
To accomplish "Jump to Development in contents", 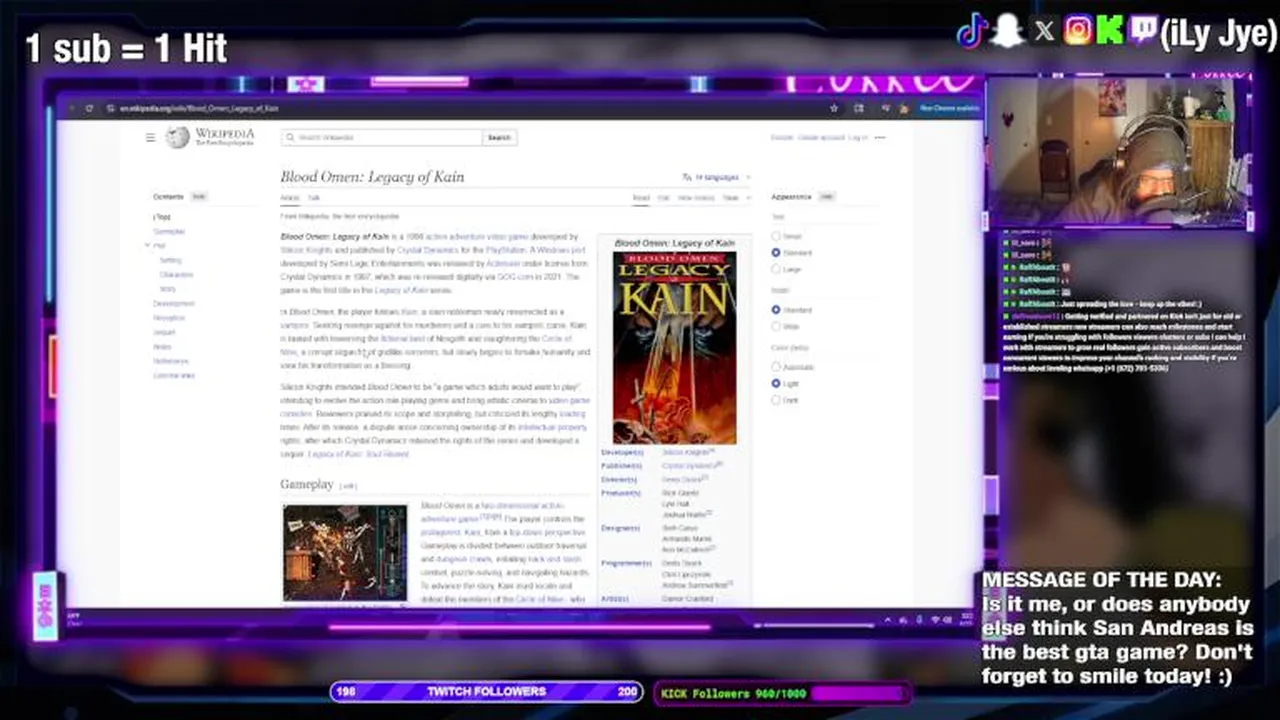I will (174, 303).
